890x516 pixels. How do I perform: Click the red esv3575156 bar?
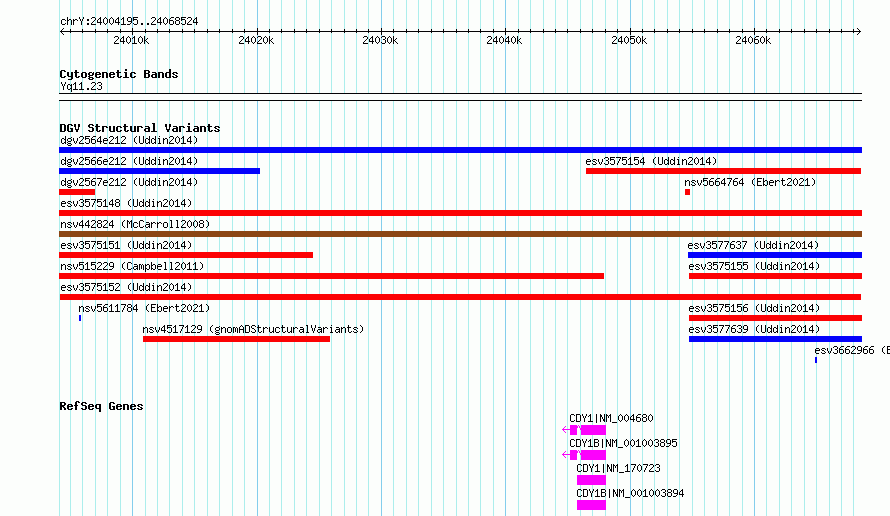775,318
